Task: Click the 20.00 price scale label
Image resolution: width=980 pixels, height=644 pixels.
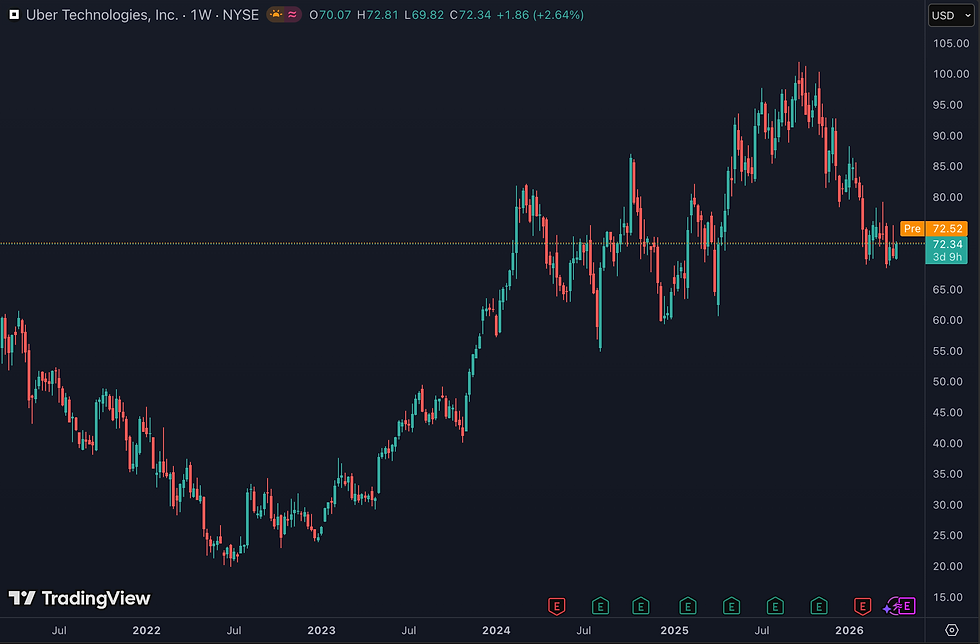Action: click(x=948, y=566)
